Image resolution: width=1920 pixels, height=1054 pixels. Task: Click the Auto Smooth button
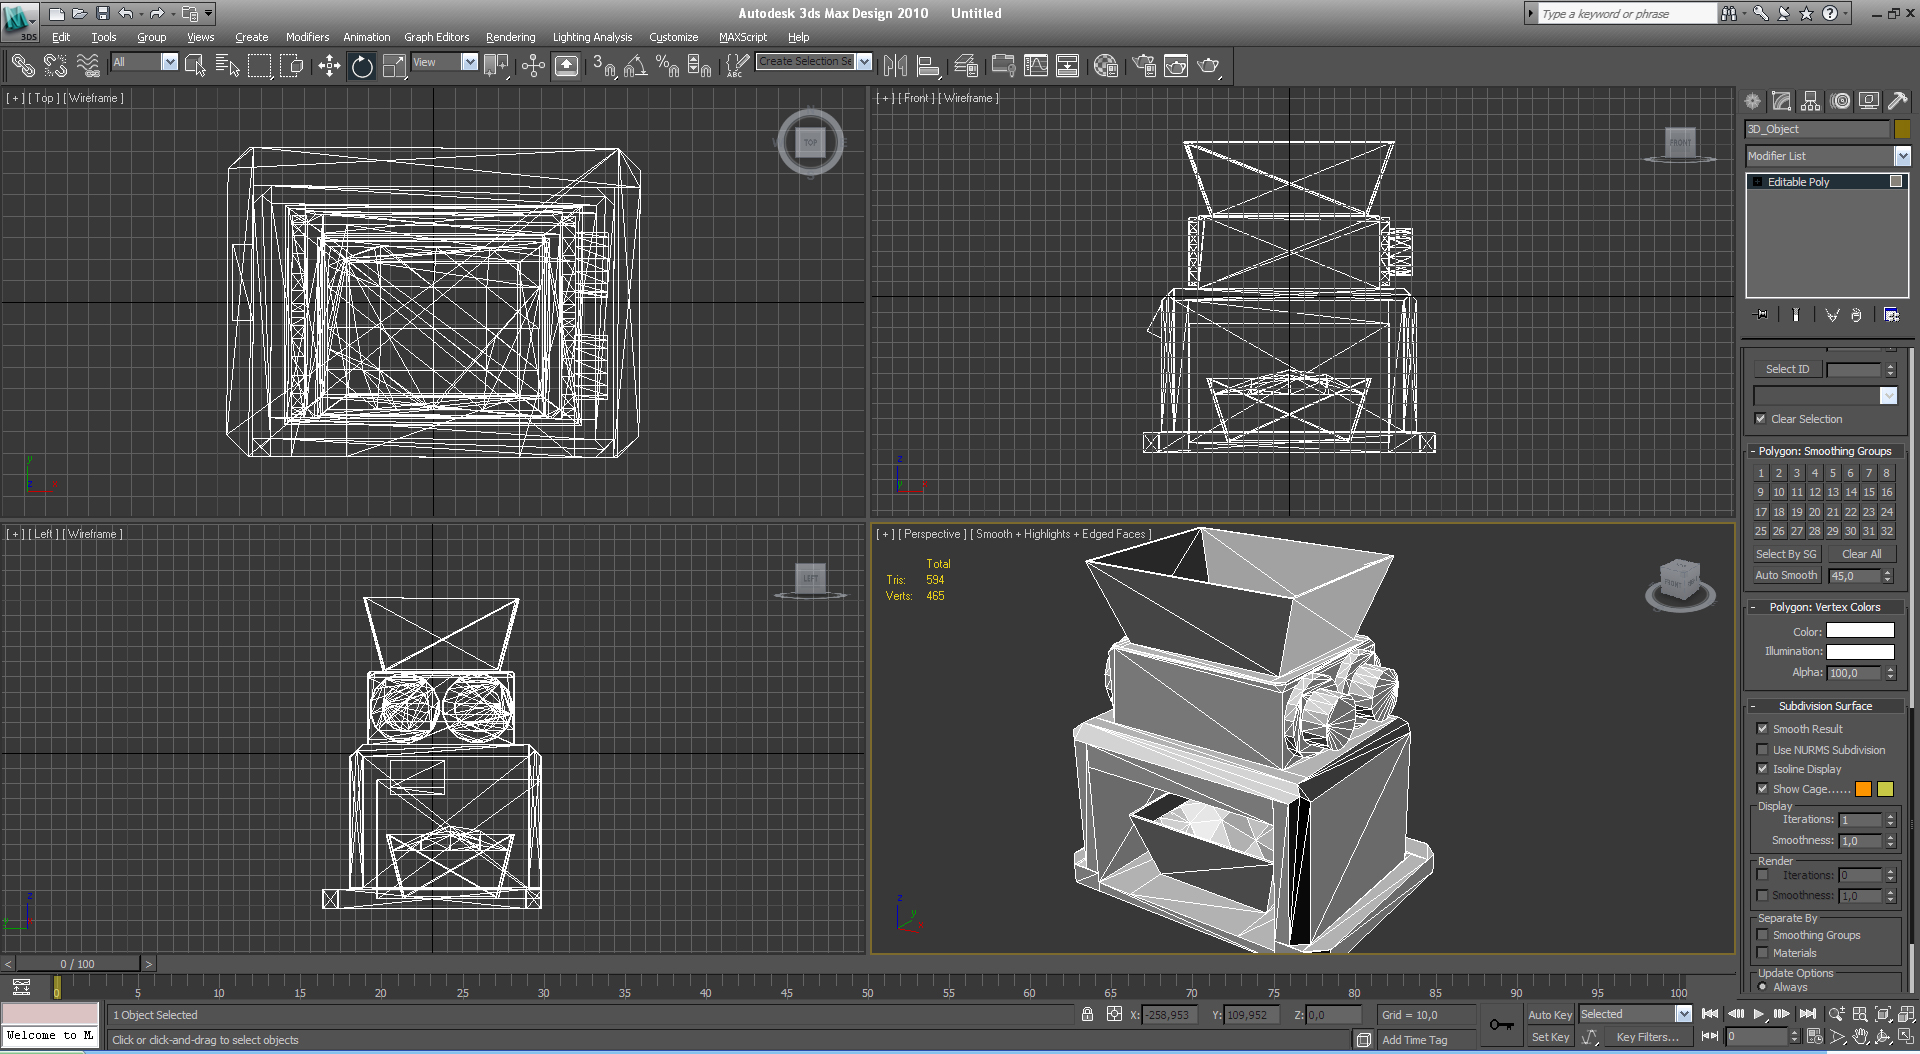pos(1786,575)
